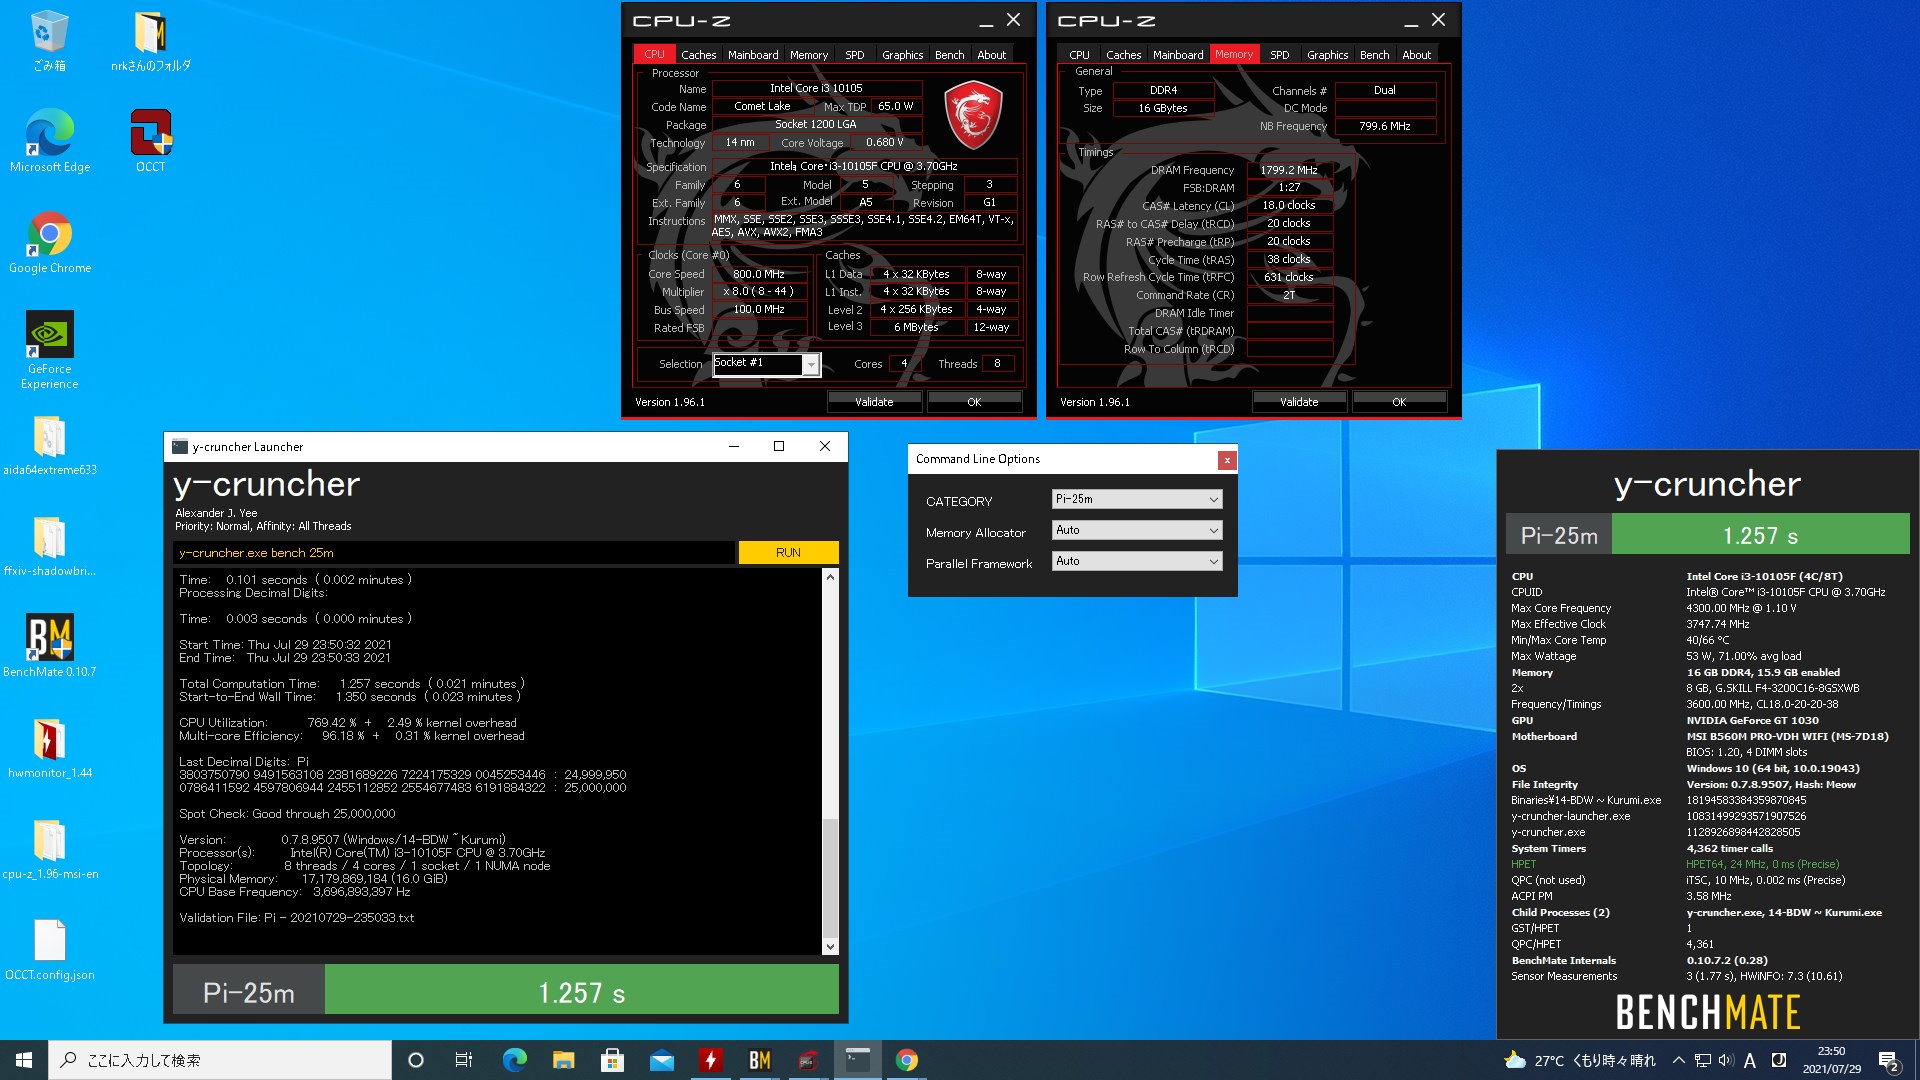Launch BenchMate 0.10.7 desktop shortcut
Screen dimensions: 1920x1080
(49, 647)
